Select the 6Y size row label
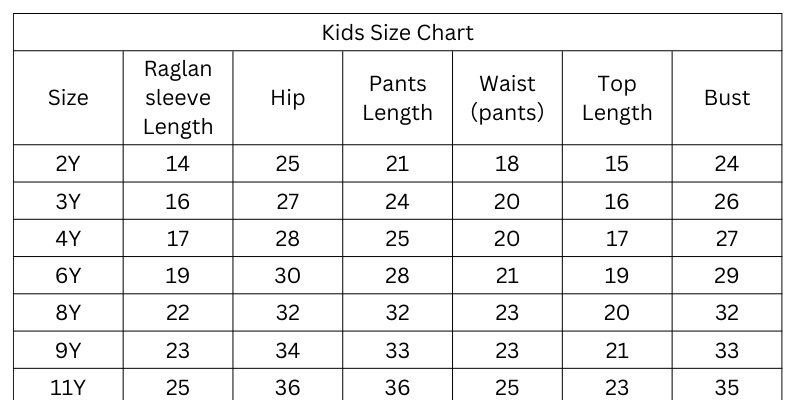Viewport: 800px width, 400px height. point(68,276)
